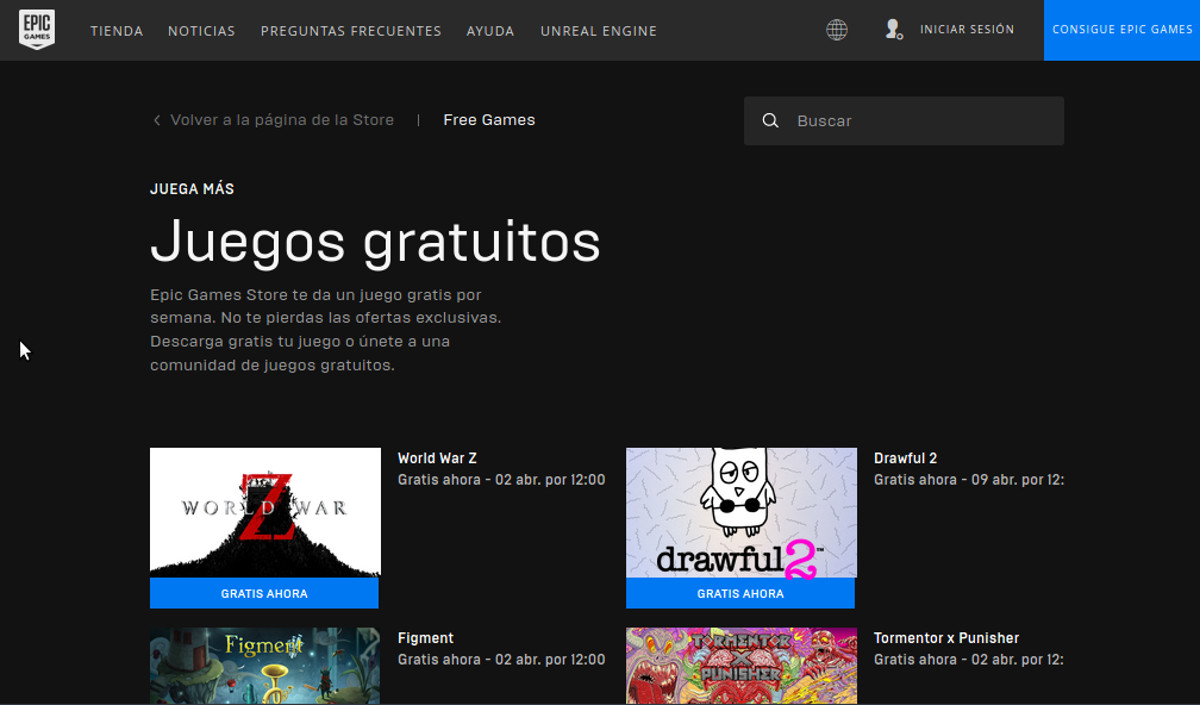This screenshot has height=705, width=1200.
Task: Go to NOTICIAS in the navigation
Action: point(201,31)
